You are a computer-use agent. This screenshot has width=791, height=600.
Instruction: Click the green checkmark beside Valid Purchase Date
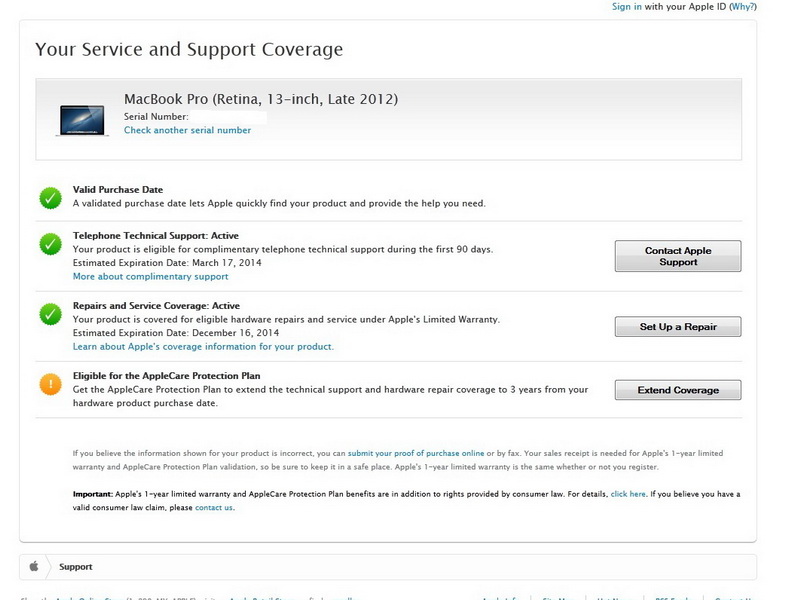[x=50, y=197]
